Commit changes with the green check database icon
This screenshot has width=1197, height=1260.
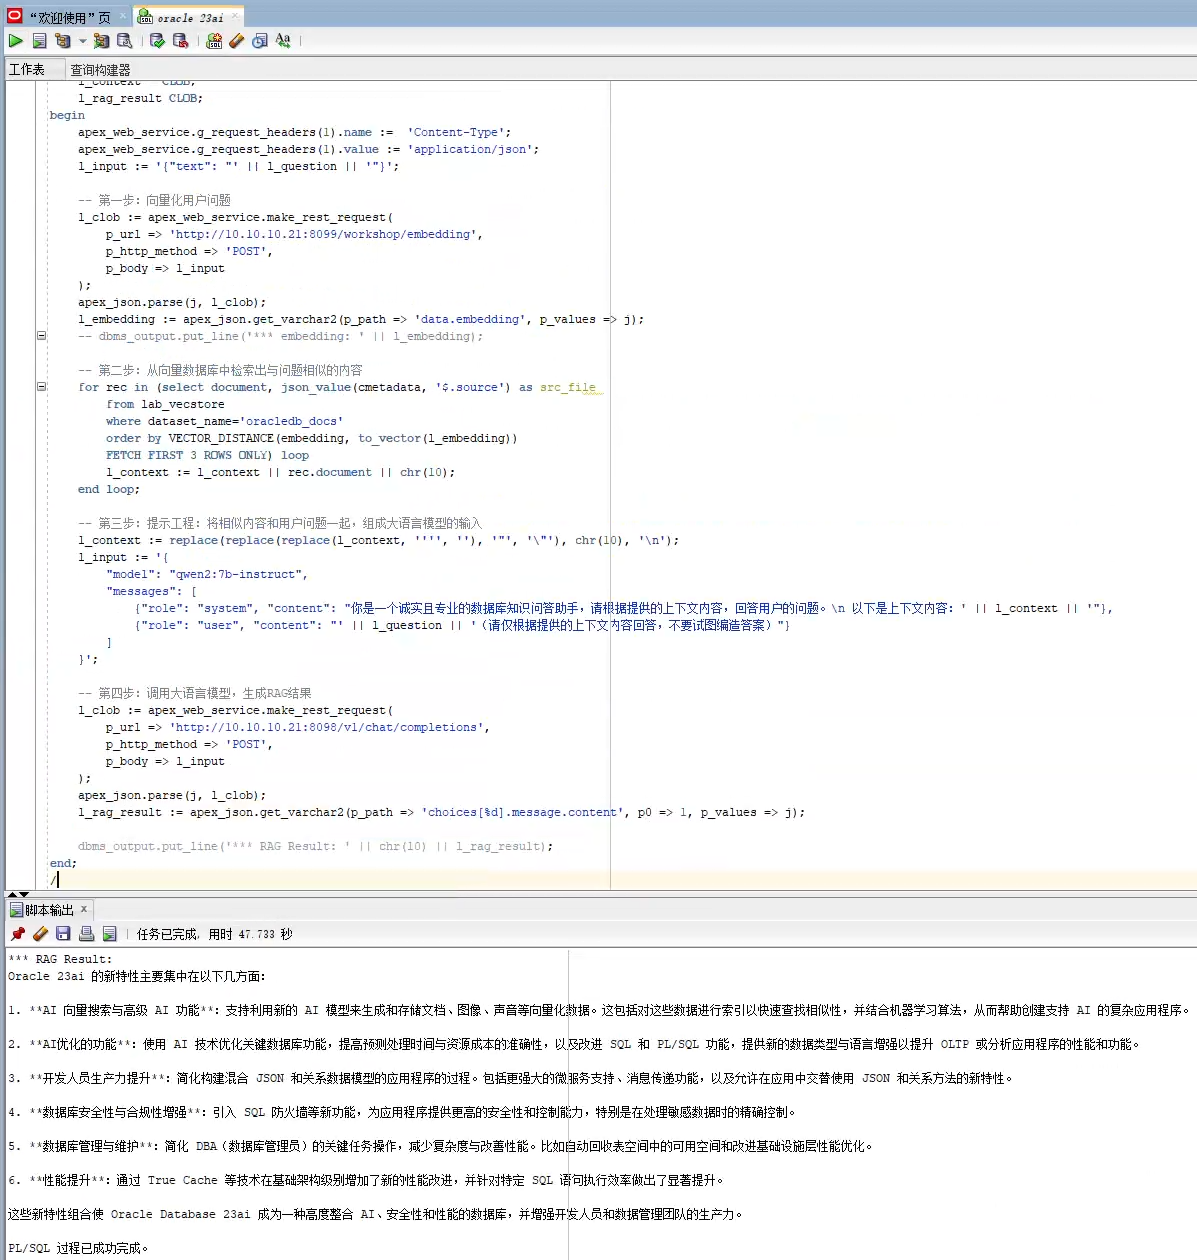(157, 41)
